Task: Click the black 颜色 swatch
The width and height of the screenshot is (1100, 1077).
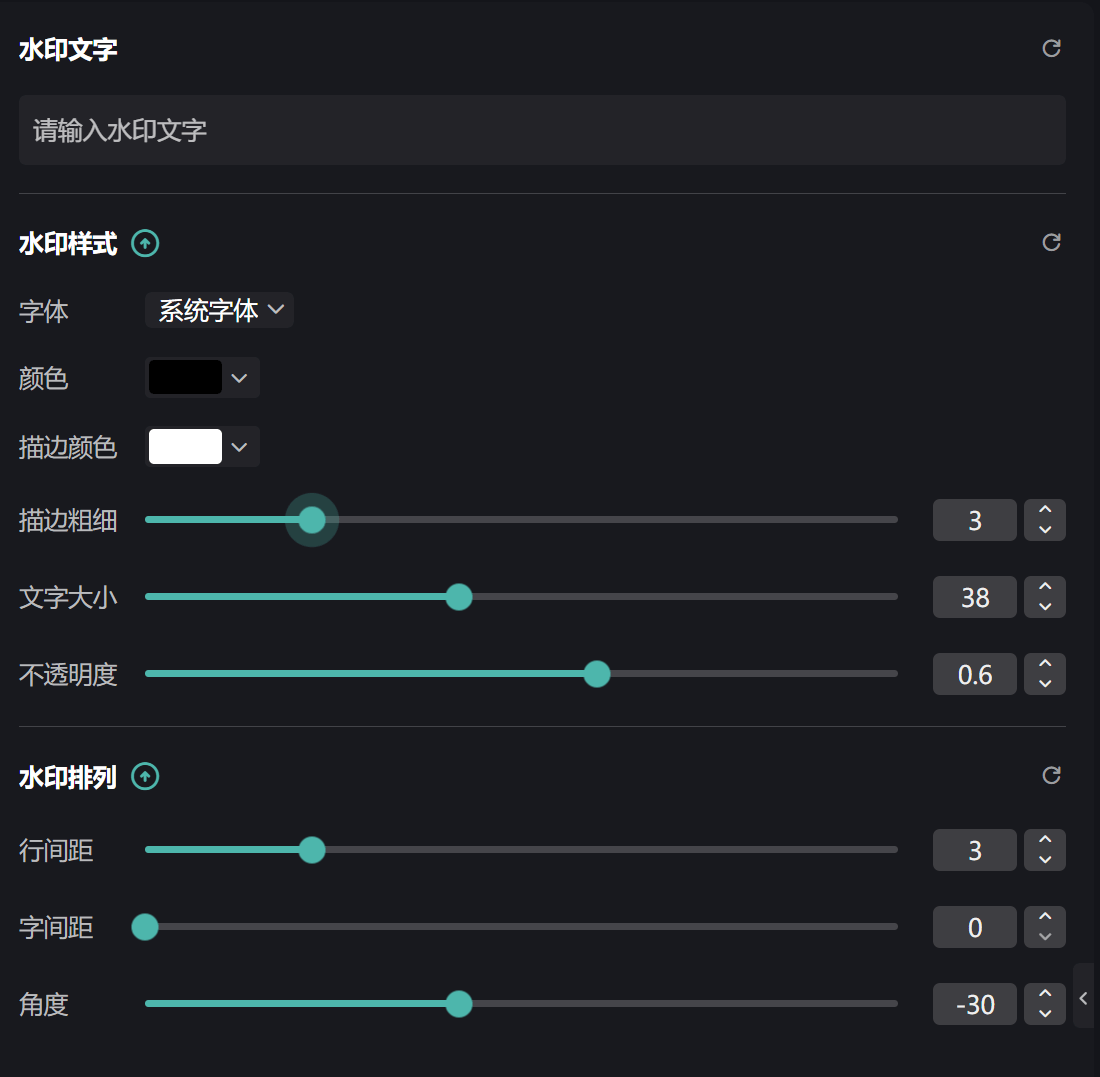Action: point(185,378)
